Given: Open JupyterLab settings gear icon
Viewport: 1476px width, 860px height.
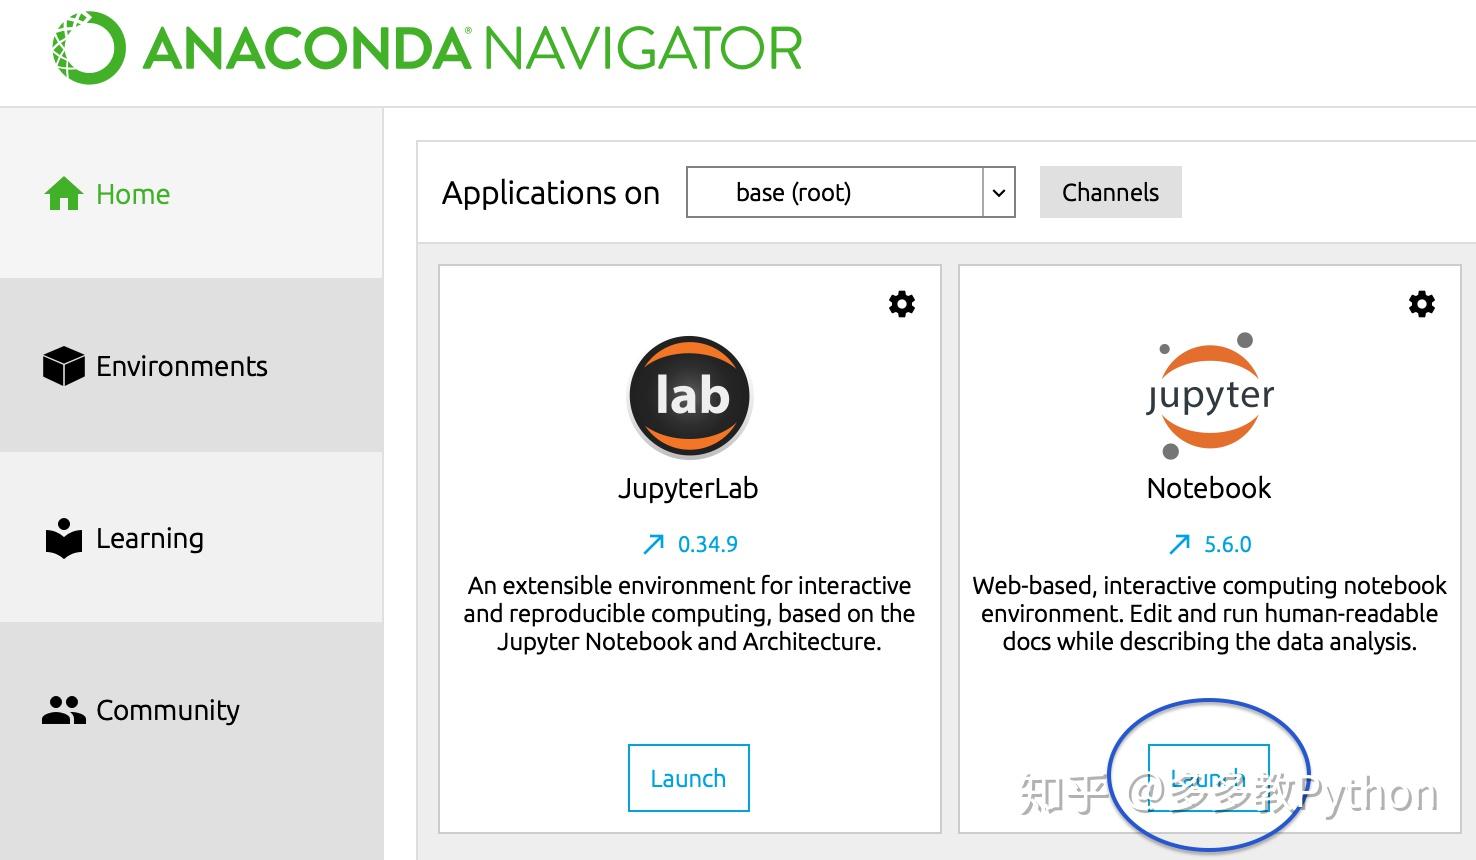Looking at the screenshot, I should pos(902,304).
